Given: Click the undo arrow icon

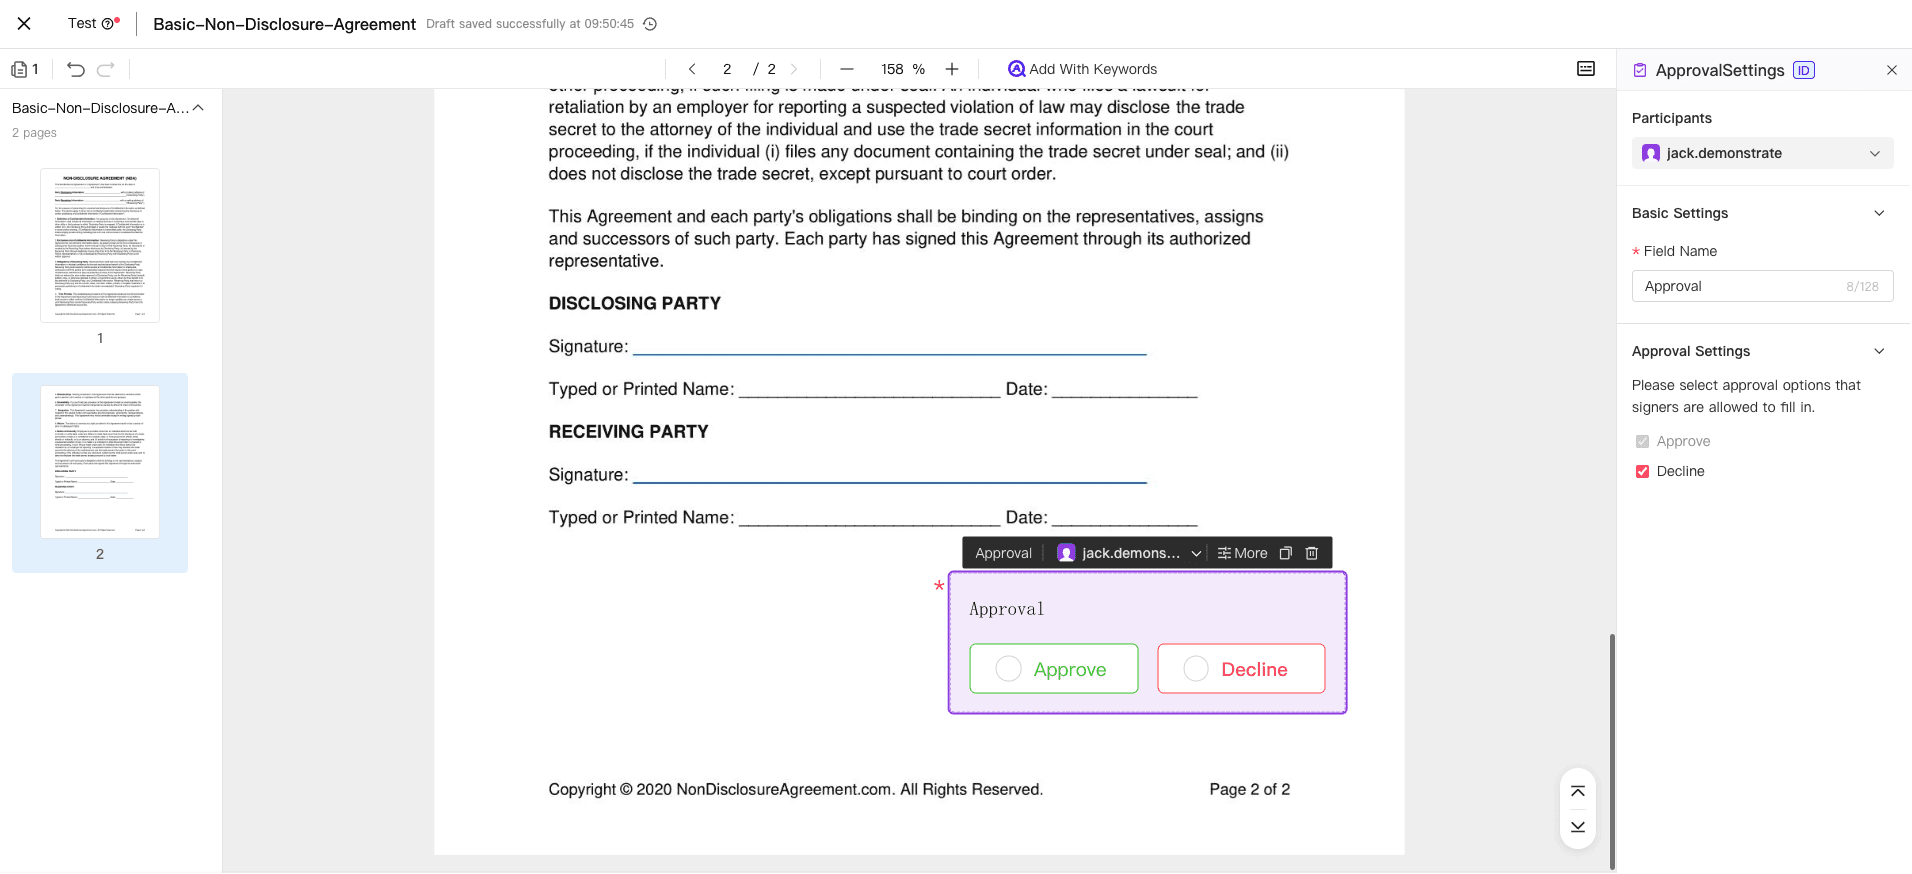Looking at the screenshot, I should 76,69.
